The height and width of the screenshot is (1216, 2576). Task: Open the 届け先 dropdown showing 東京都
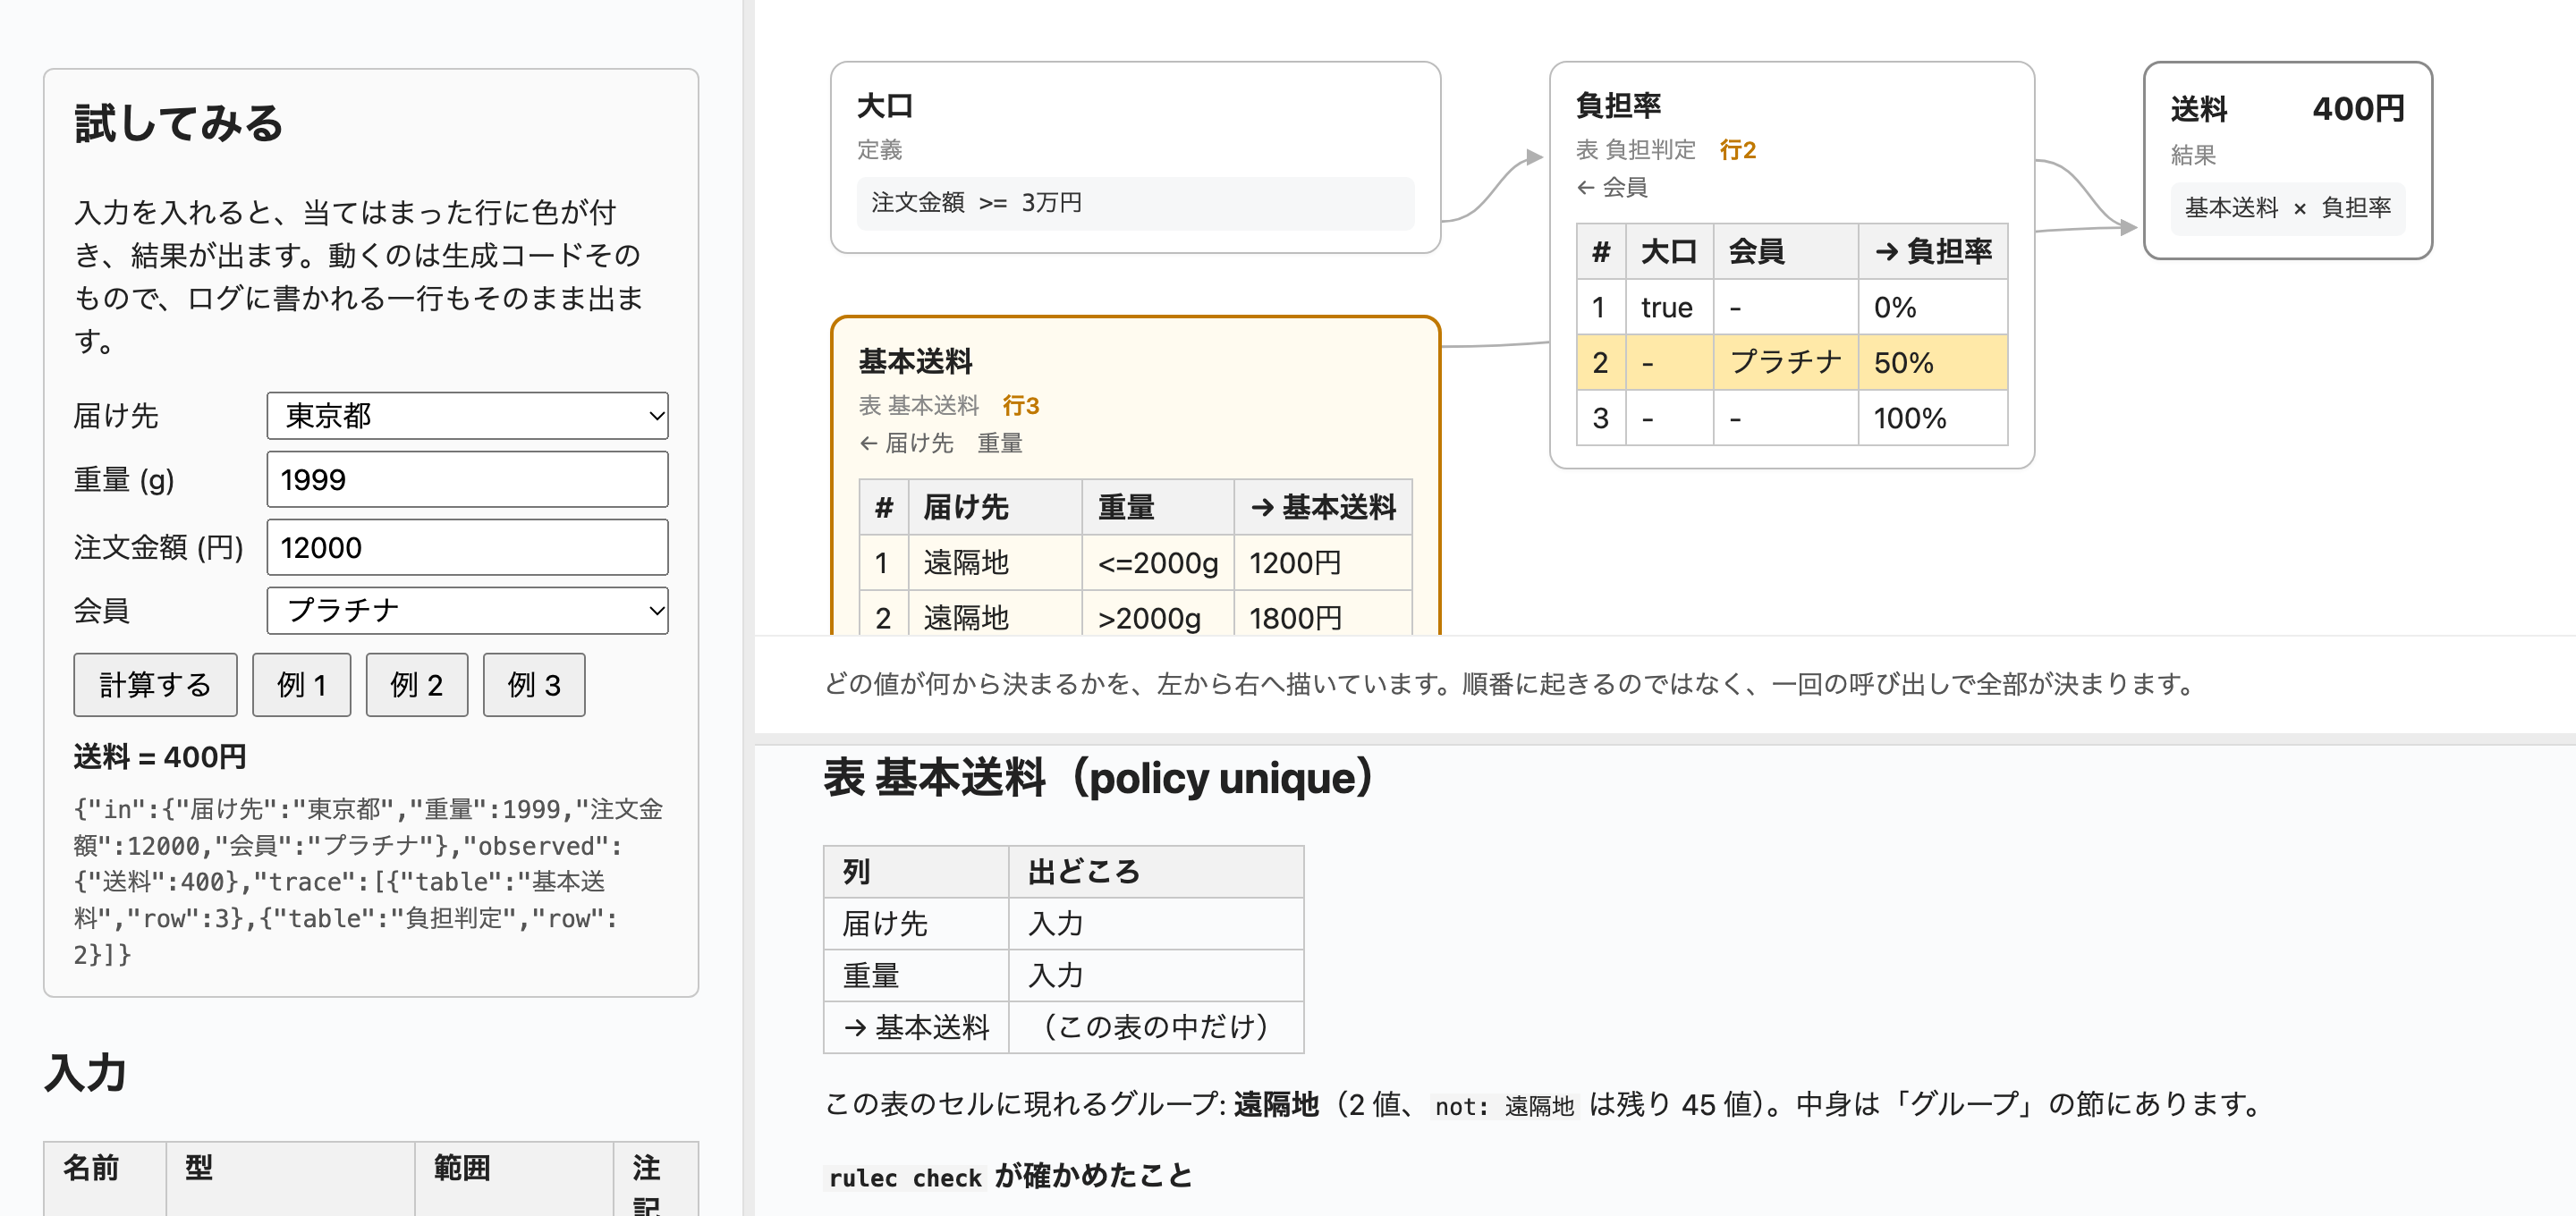tap(467, 415)
